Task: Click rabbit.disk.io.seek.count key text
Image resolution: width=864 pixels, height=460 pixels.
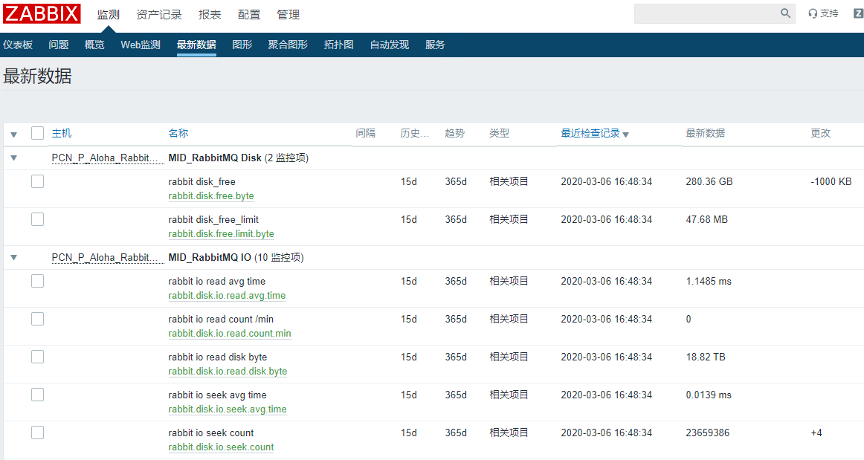Action: tap(221, 447)
